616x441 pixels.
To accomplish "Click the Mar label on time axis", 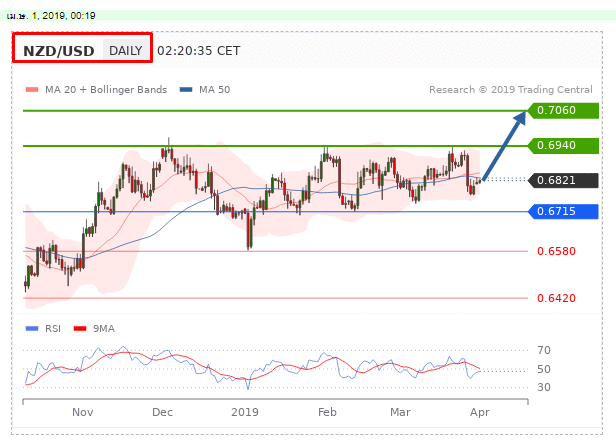I will pos(400,412).
